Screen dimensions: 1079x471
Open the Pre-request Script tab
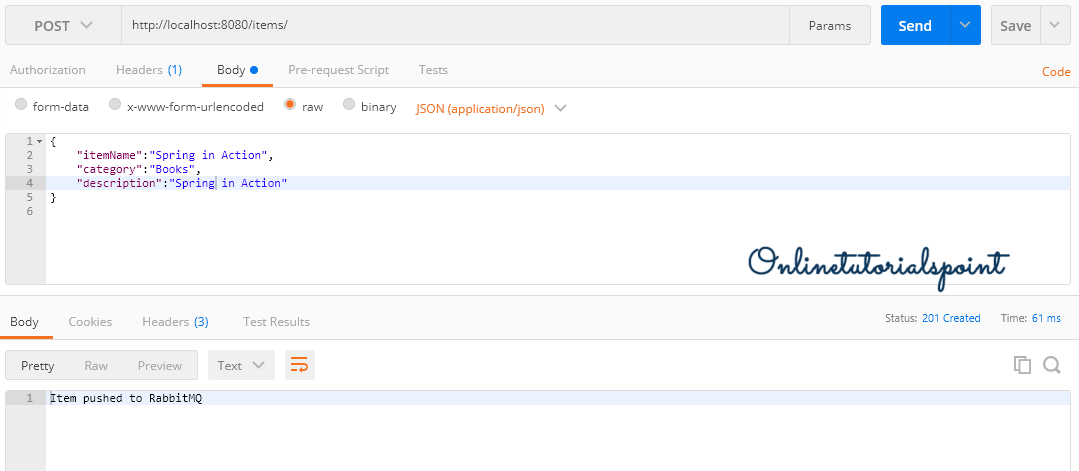click(x=338, y=70)
